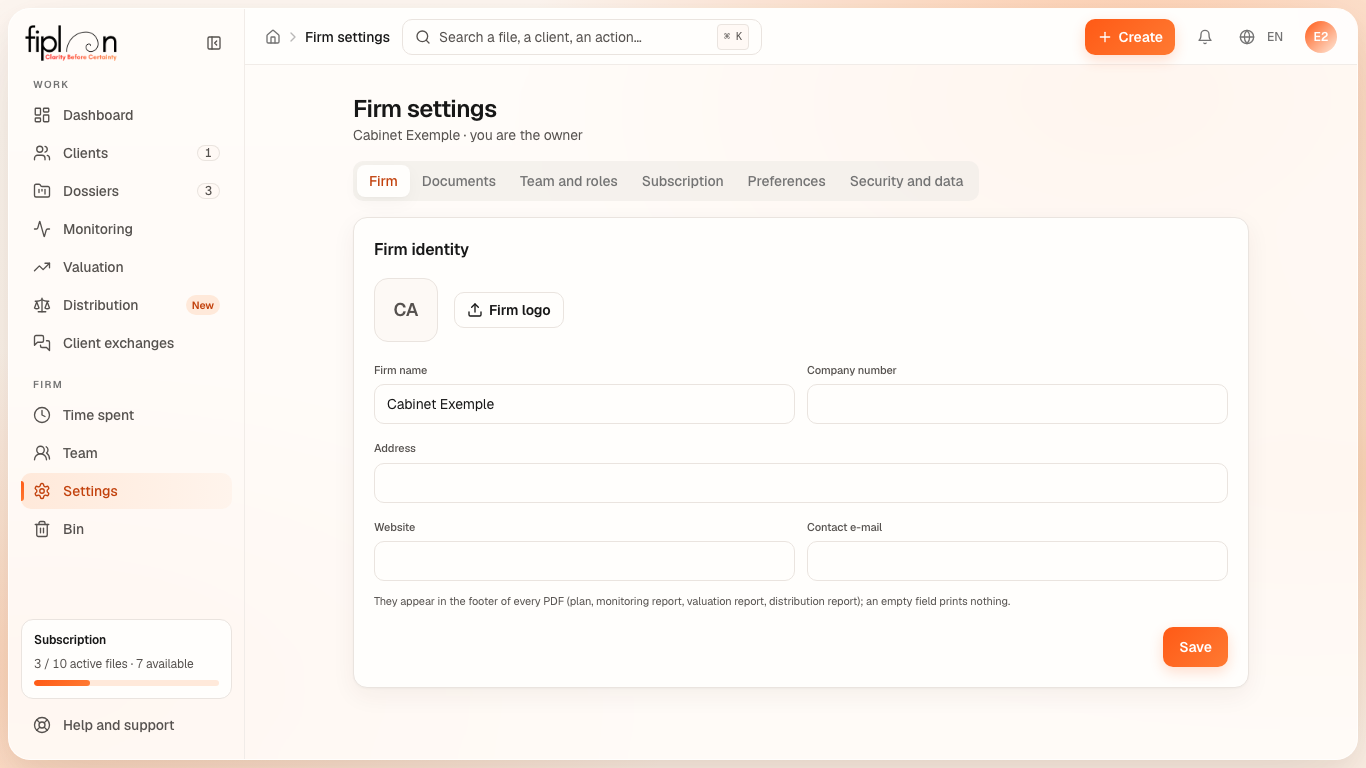The image size is (1366, 768).
Task: Select the Preferences tab
Action: click(x=787, y=181)
